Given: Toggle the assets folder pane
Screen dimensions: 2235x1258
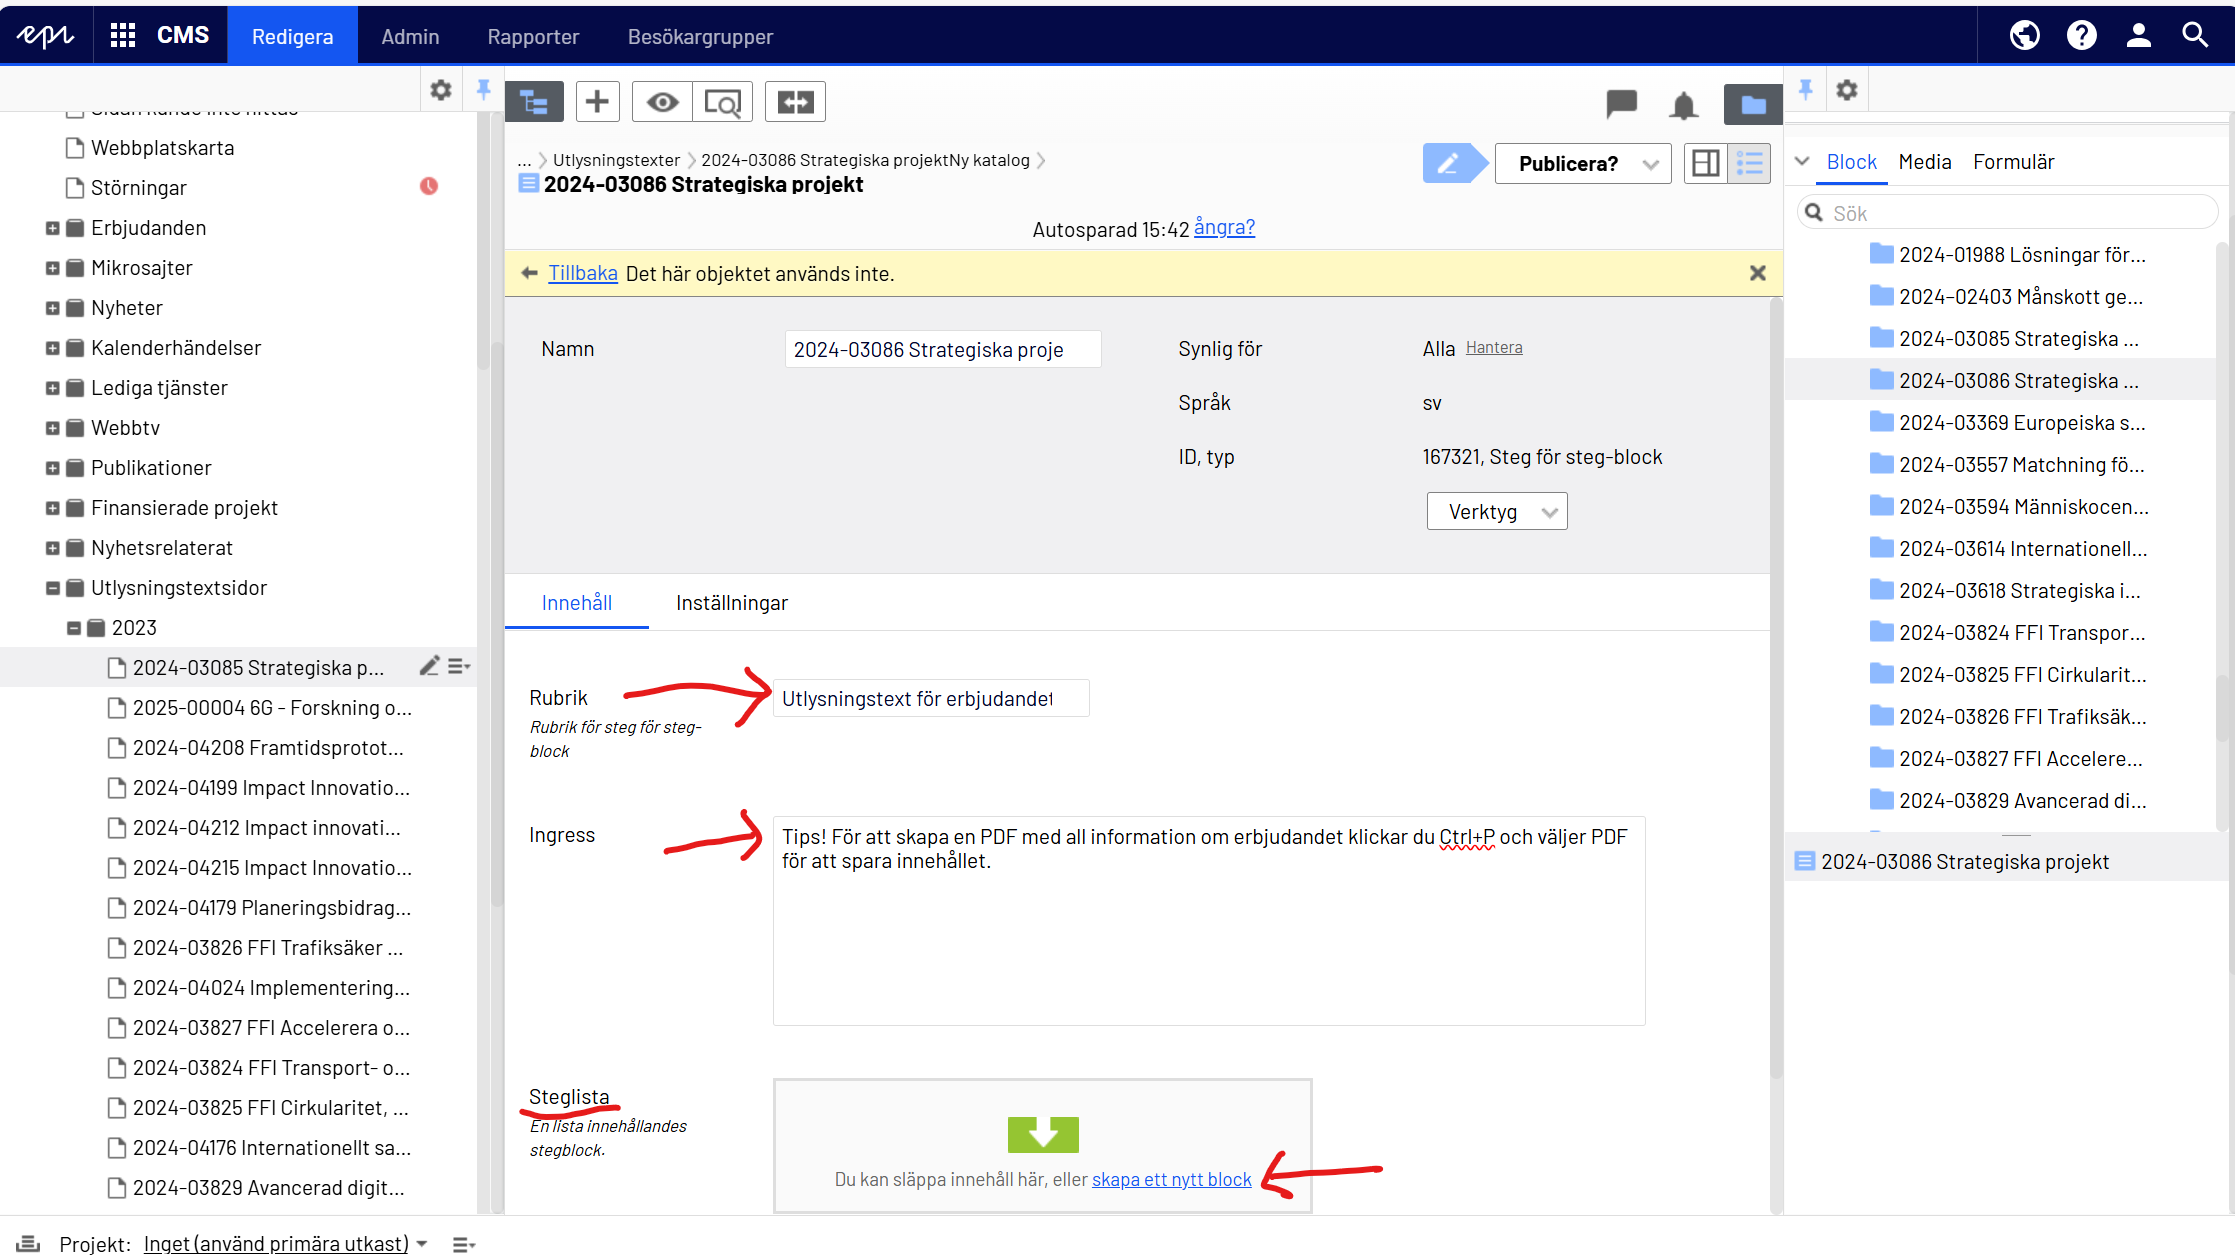Looking at the screenshot, I should [1753, 104].
